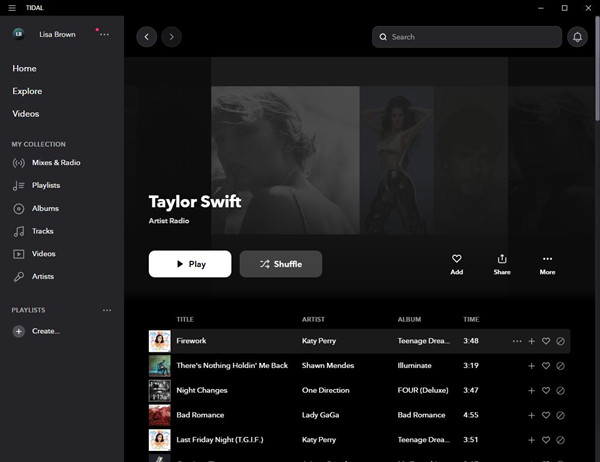This screenshot has height=462, width=600.
Task: Open Firework album art thumbnail
Action: (x=160, y=341)
